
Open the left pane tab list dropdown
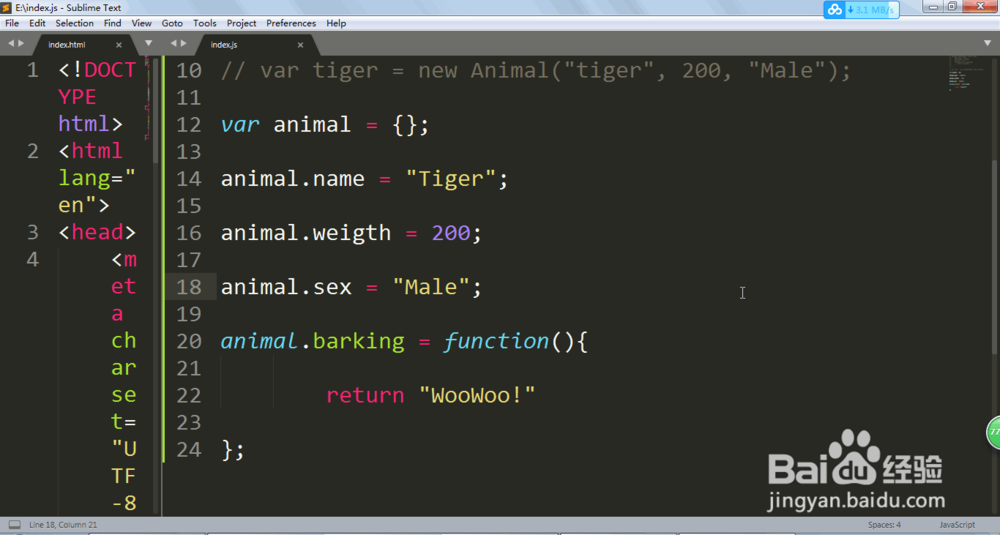click(x=149, y=43)
